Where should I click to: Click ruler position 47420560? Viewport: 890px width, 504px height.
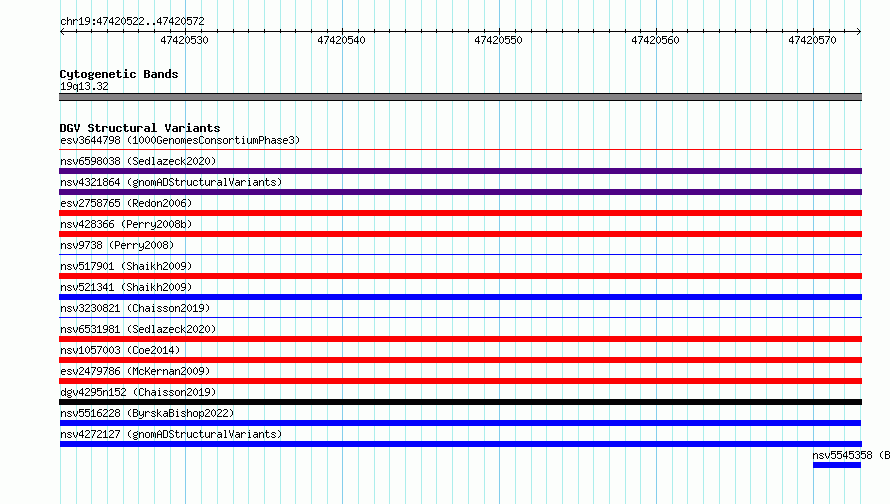655,40
